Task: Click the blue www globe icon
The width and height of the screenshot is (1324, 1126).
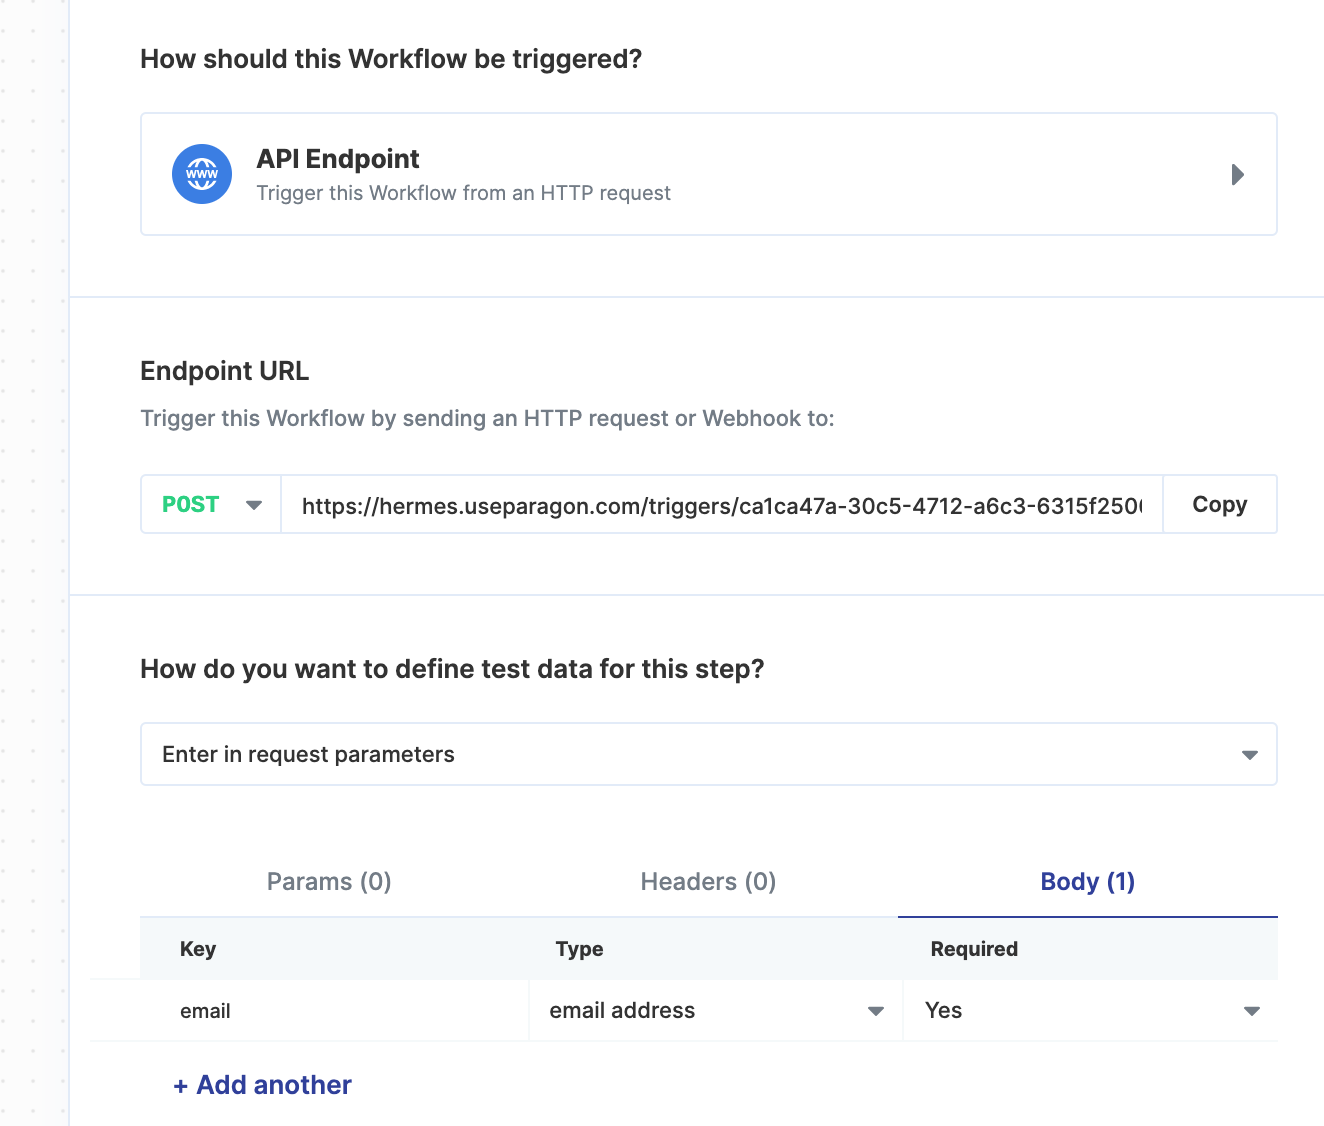Action: coord(202,174)
